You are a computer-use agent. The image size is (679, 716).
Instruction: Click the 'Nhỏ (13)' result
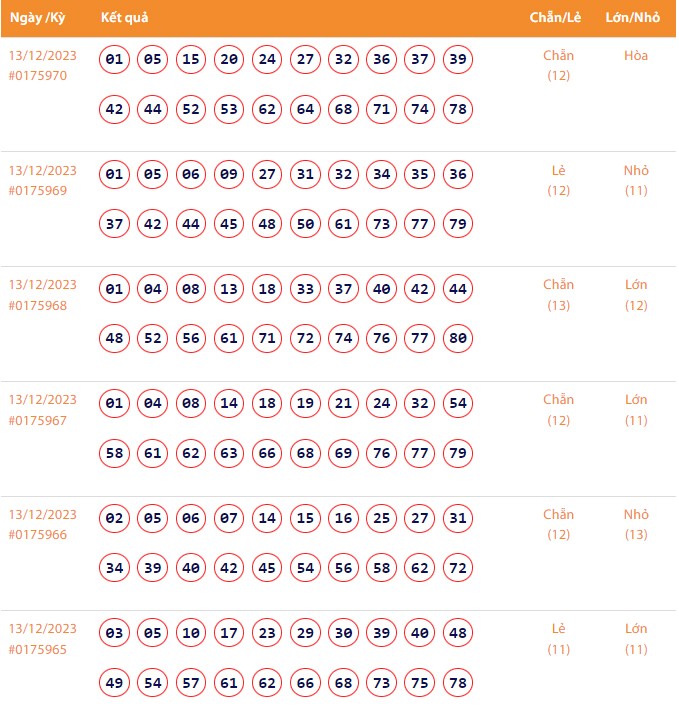pos(636,524)
